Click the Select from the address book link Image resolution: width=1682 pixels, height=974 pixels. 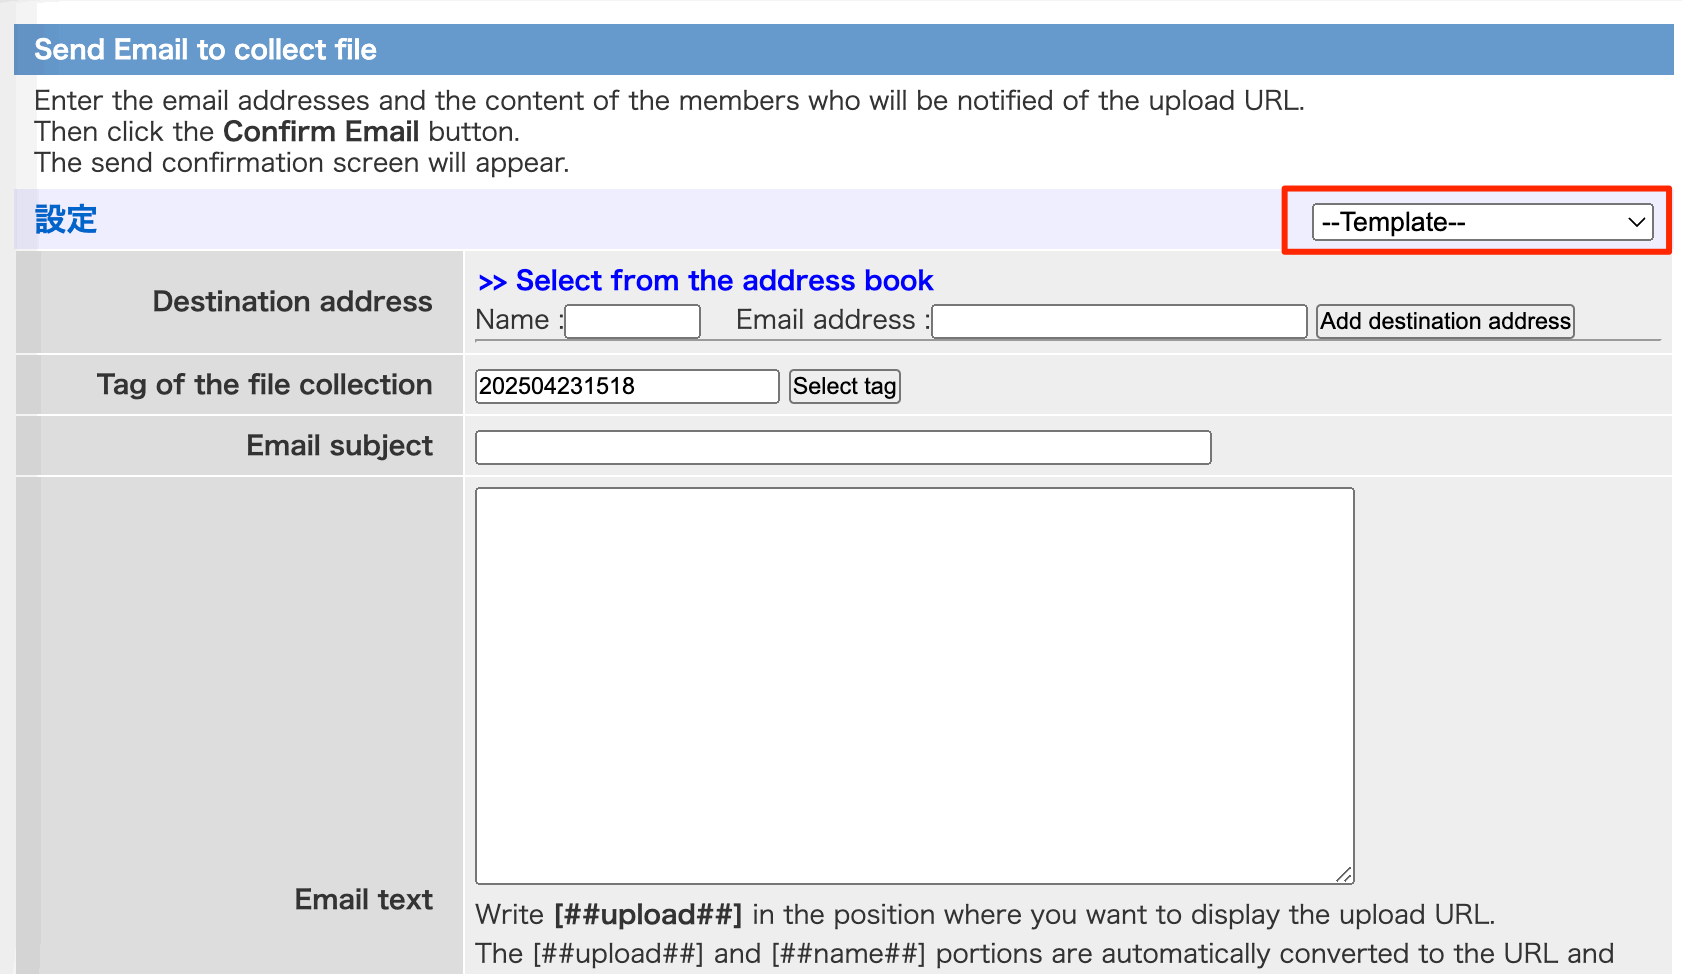click(705, 281)
